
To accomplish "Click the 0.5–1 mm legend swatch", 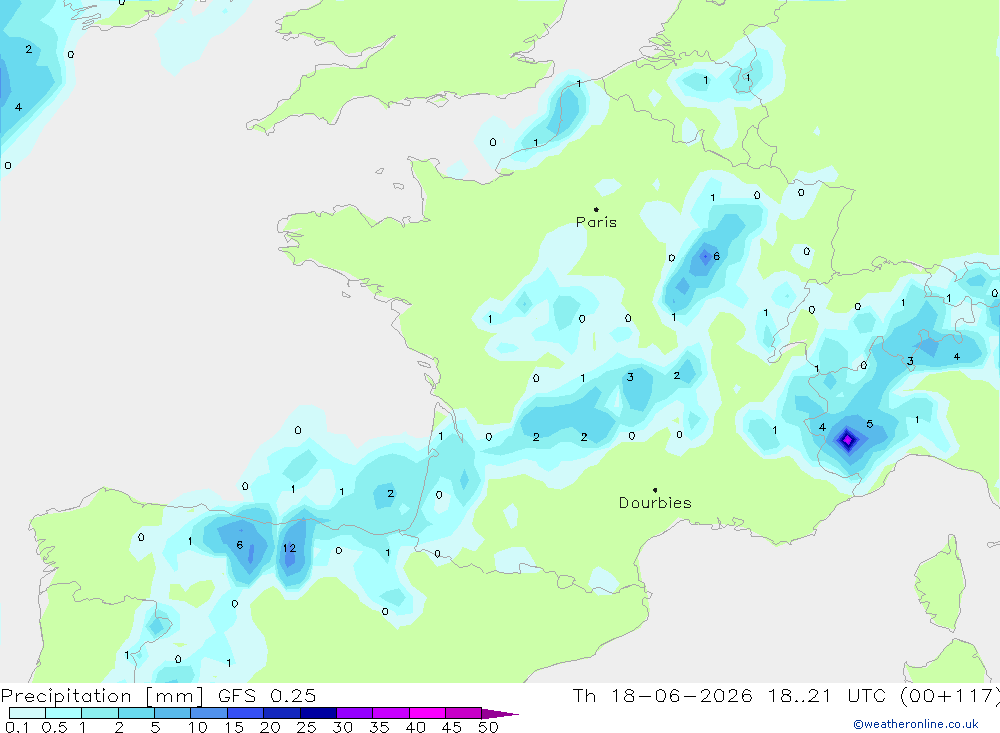I will (x=63, y=713).
